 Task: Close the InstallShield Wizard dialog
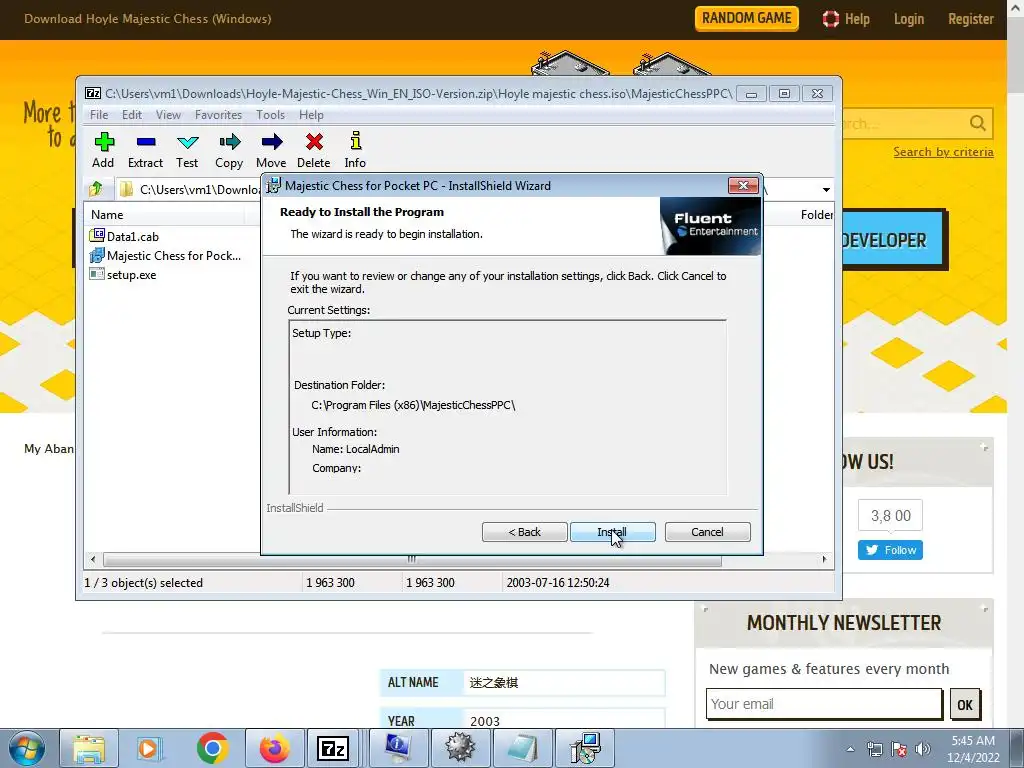(743, 185)
